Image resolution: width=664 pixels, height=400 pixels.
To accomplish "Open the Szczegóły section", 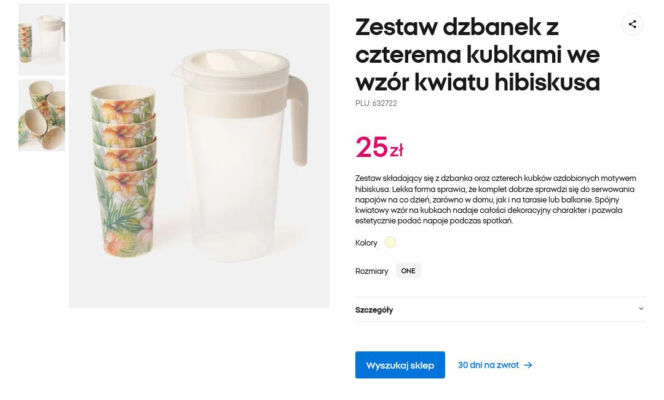I will [374, 310].
